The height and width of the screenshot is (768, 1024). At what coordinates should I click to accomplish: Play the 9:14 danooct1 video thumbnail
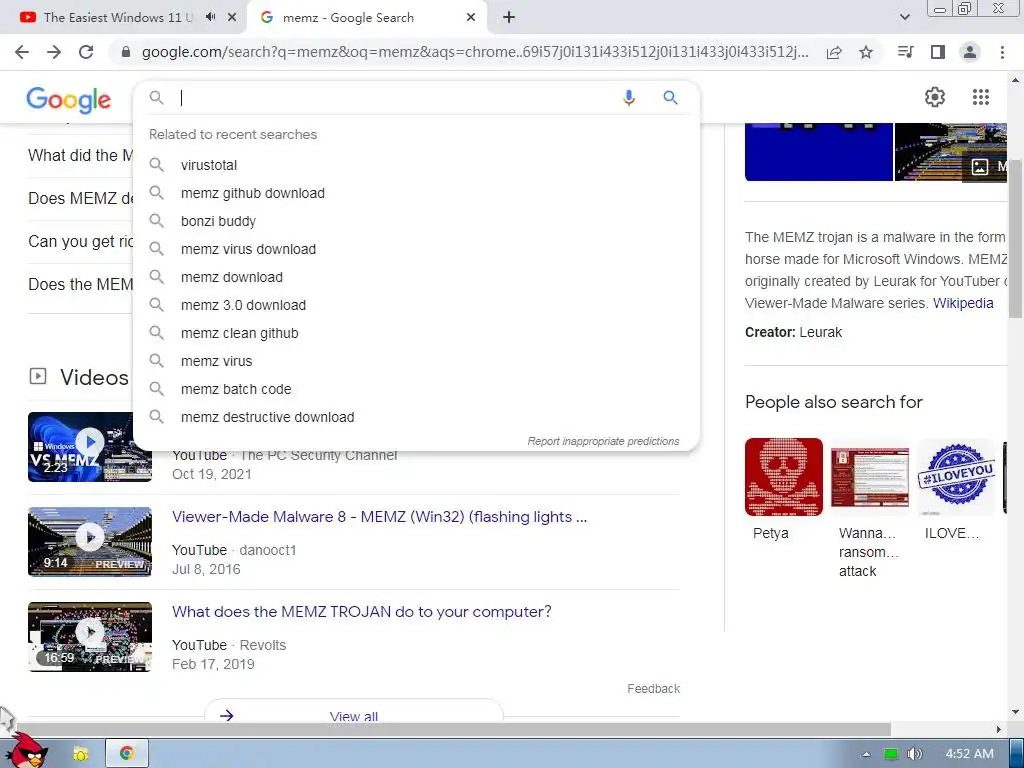pyautogui.click(x=90, y=542)
